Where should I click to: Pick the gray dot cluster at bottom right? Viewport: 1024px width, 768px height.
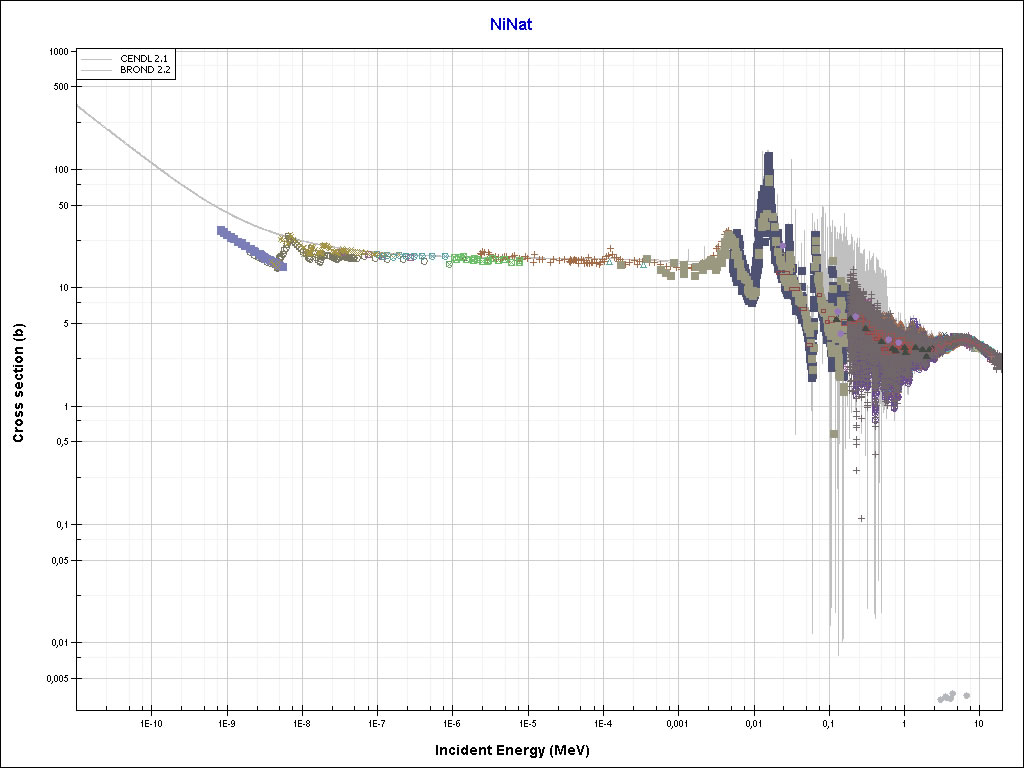point(948,696)
